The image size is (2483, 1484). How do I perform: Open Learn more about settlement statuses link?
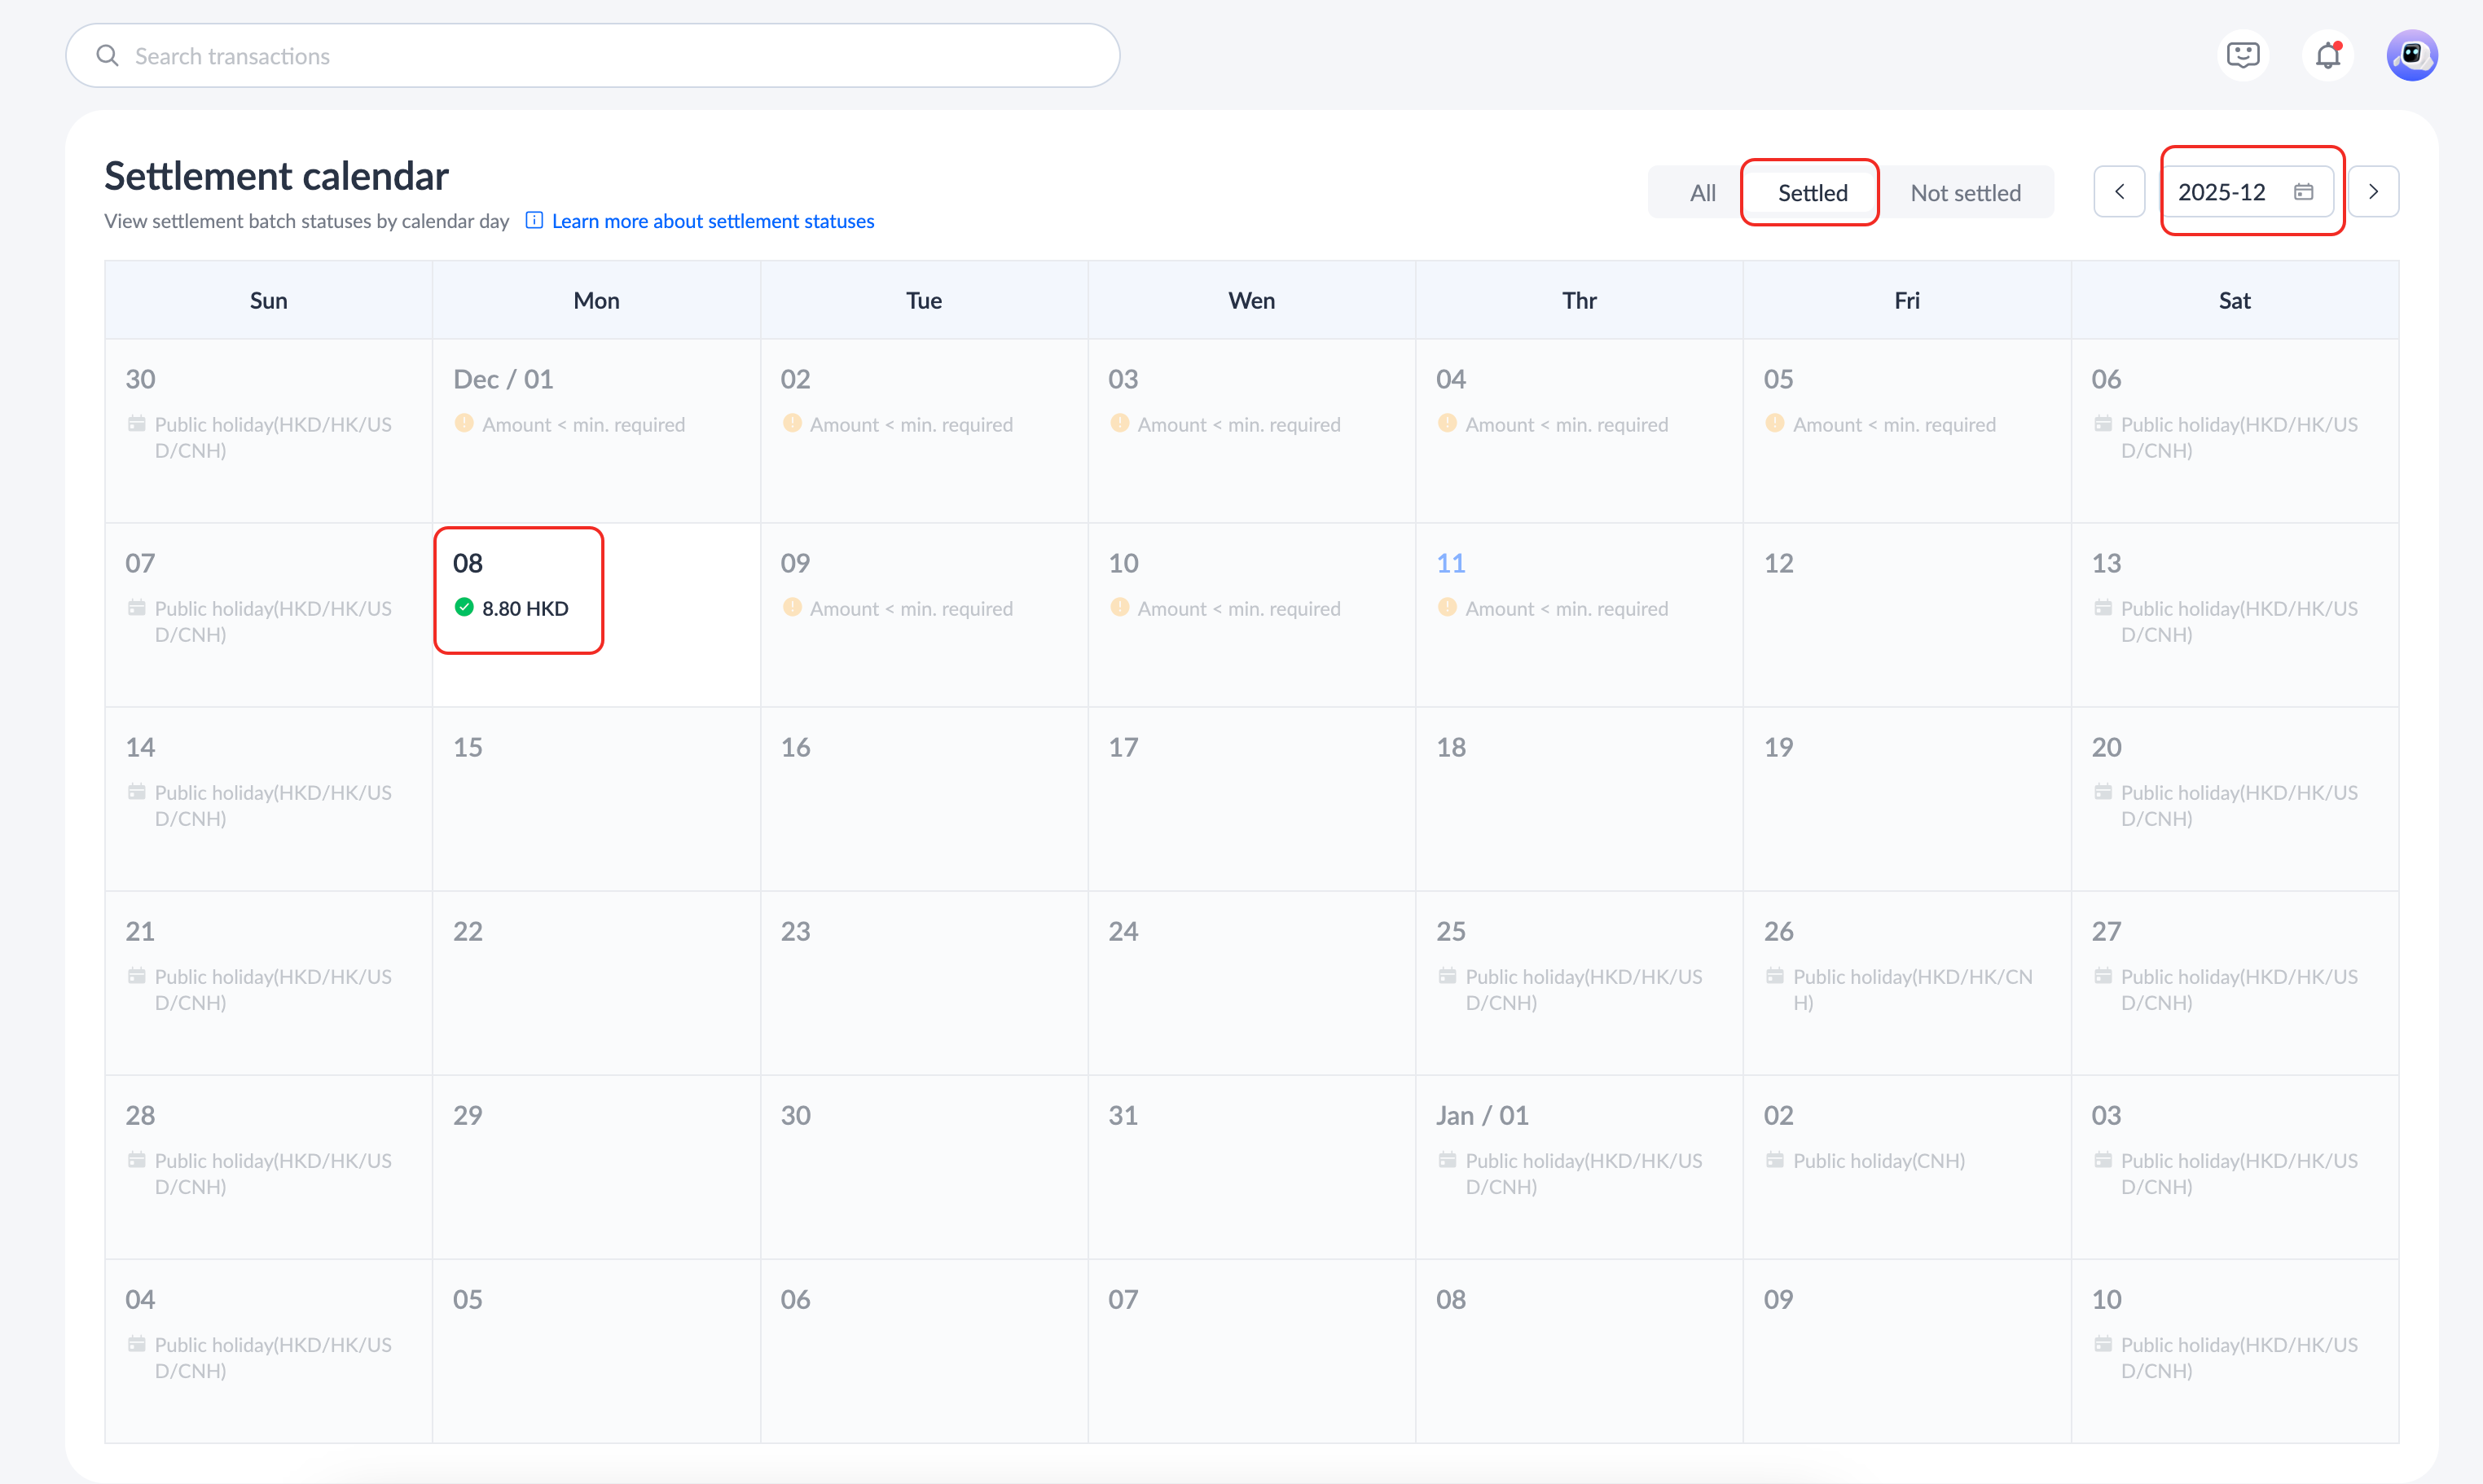coord(712,221)
